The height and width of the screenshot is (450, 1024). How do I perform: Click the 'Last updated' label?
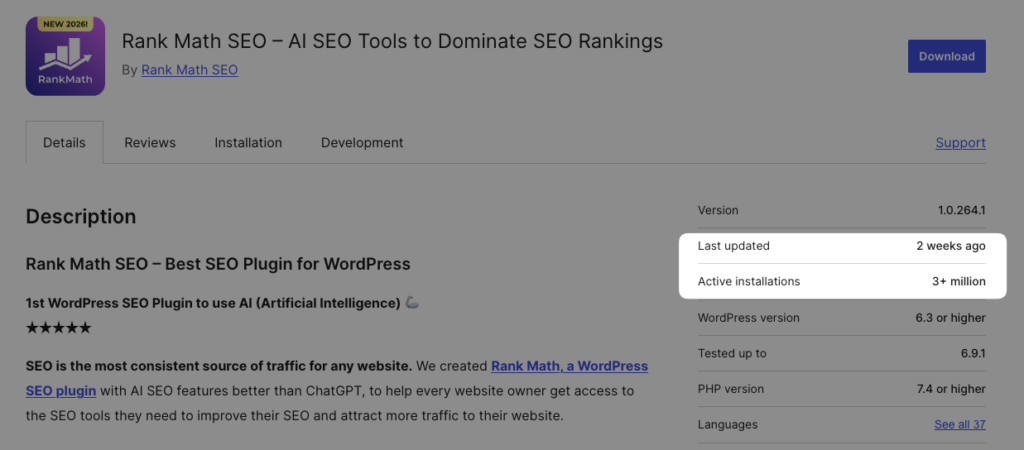click(x=733, y=246)
